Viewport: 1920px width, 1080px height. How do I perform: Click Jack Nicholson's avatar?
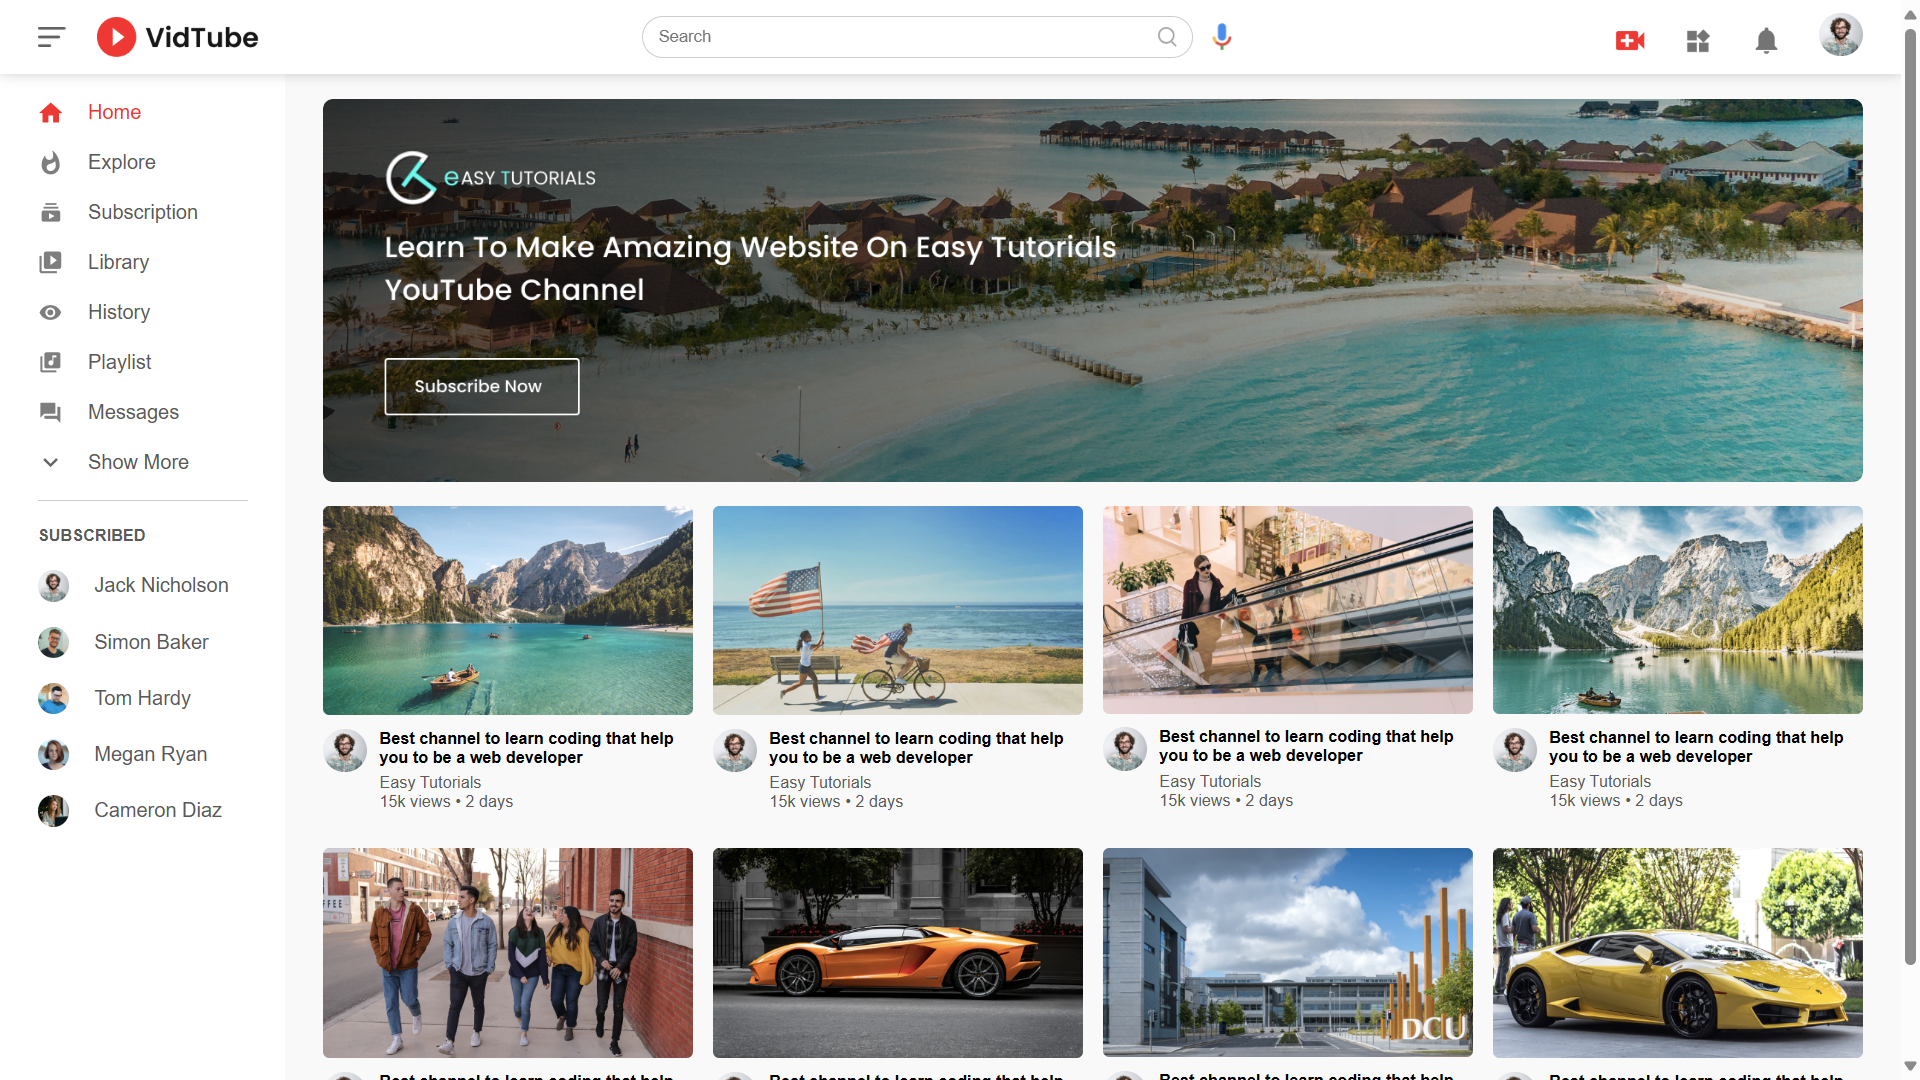[54, 586]
